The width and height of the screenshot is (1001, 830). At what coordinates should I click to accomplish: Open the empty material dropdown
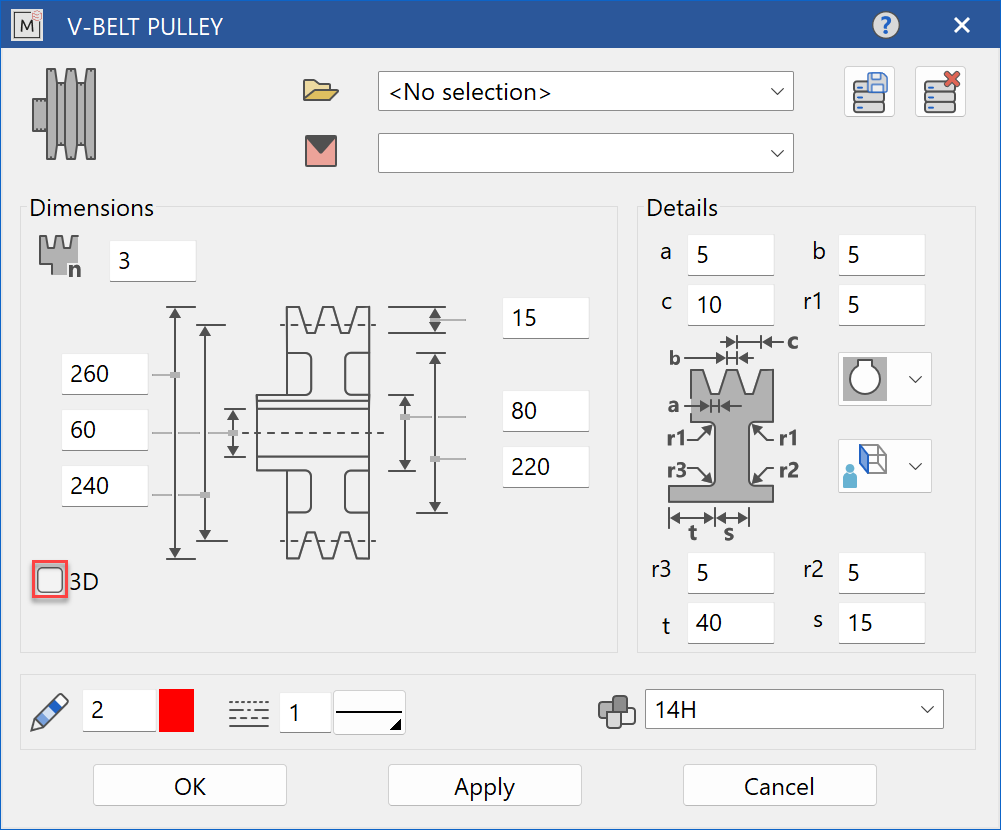pyautogui.click(x=585, y=153)
